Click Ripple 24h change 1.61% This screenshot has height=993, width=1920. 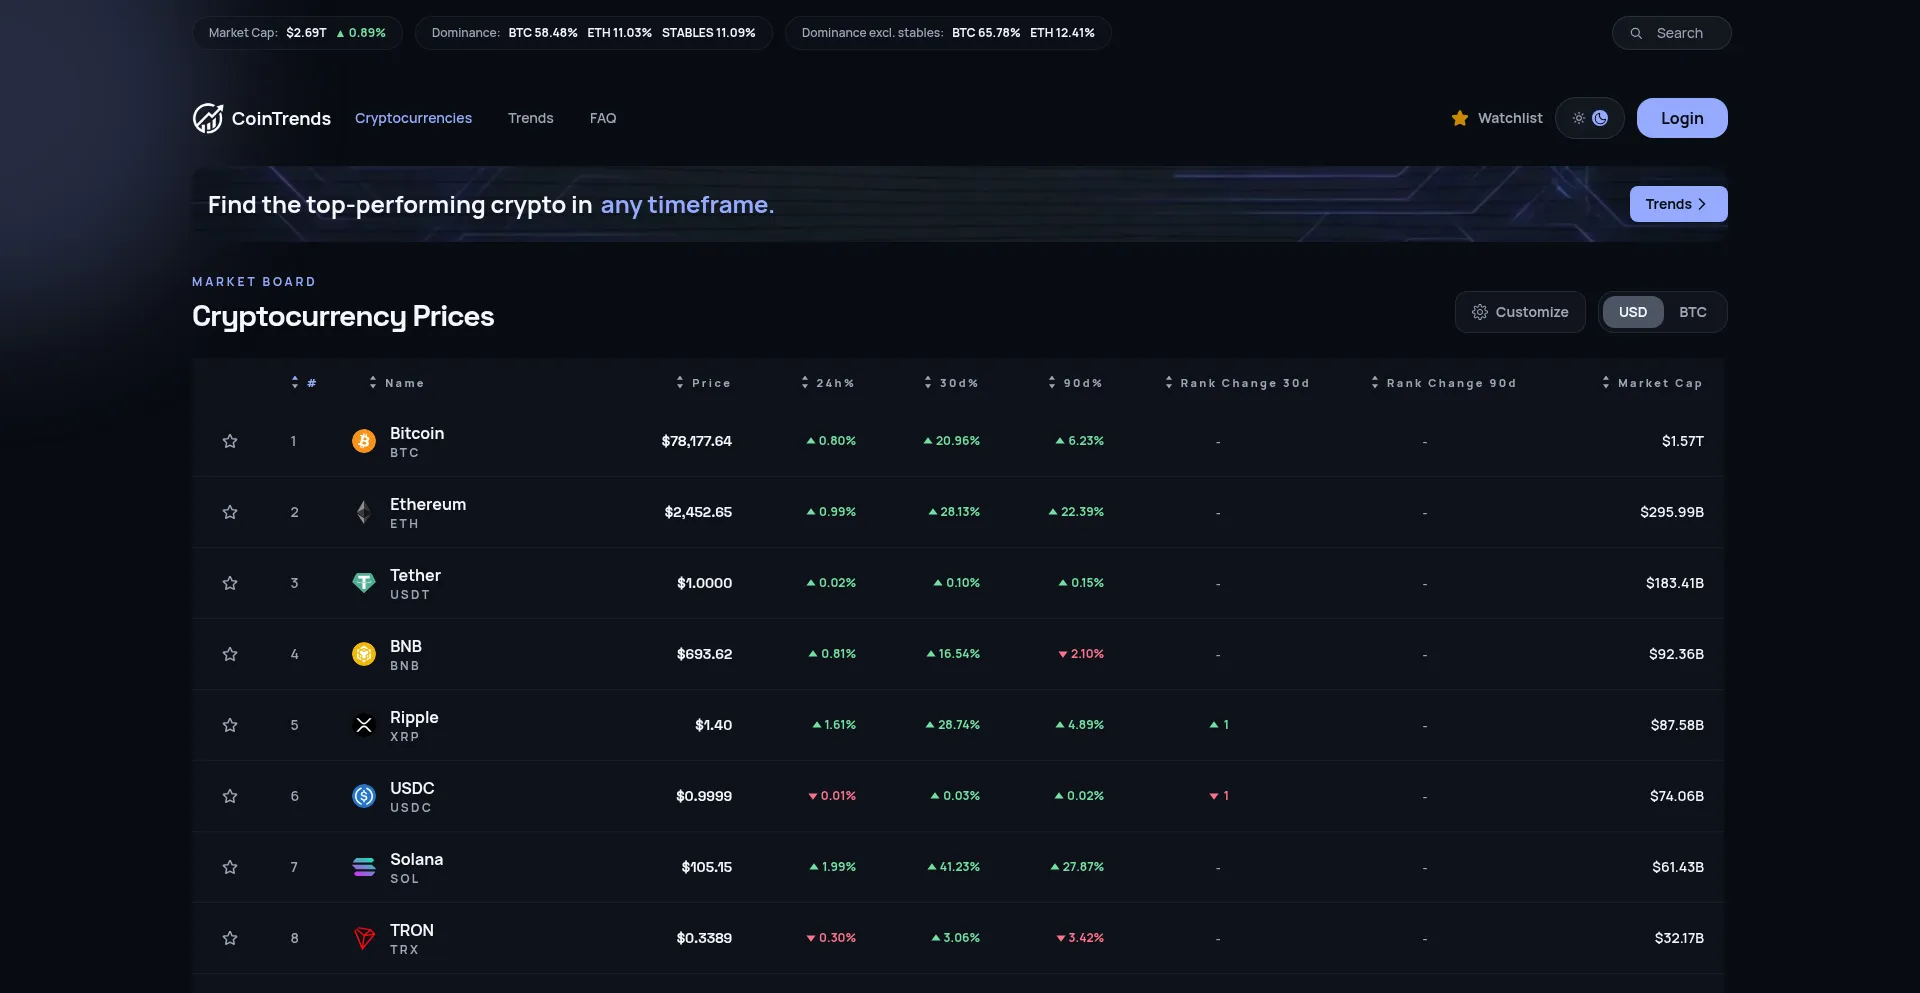[834, 725]
